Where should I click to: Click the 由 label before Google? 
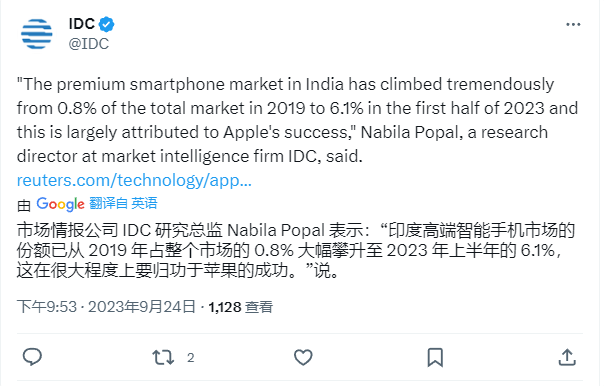[24, 206]
